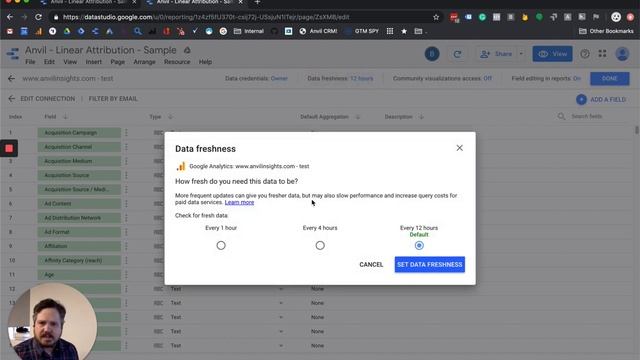Click the magnifier search bookmark icon
Image resolution: width=640 pixels, height=360 pixels.
tap(138, 31)
